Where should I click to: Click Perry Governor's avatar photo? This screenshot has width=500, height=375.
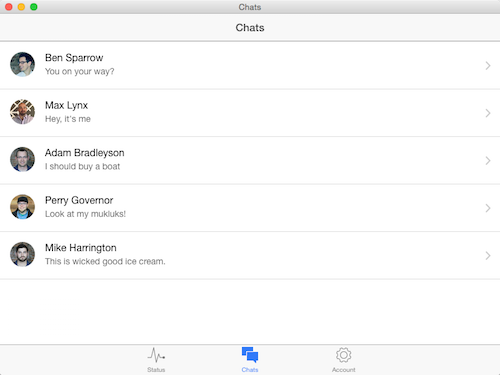(22, 207)
